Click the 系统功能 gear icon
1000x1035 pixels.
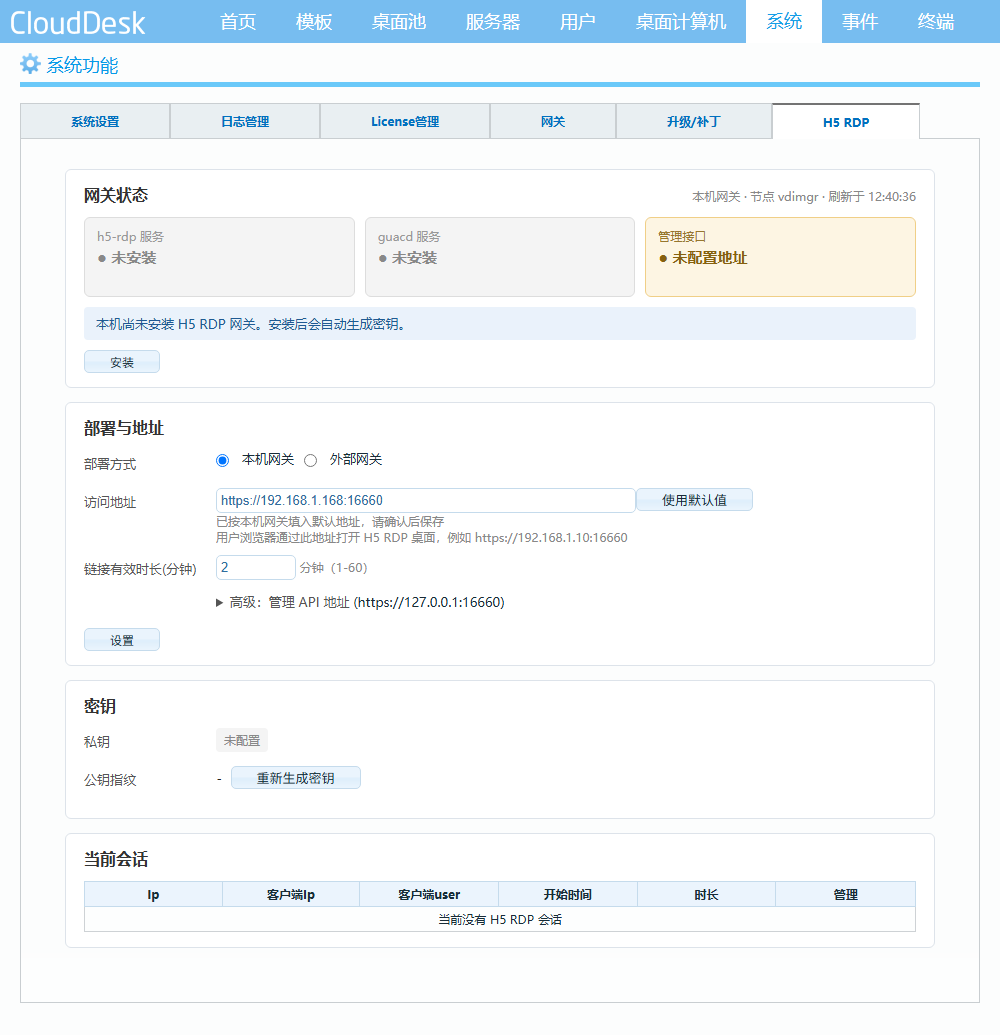click(x=30, y=64)
